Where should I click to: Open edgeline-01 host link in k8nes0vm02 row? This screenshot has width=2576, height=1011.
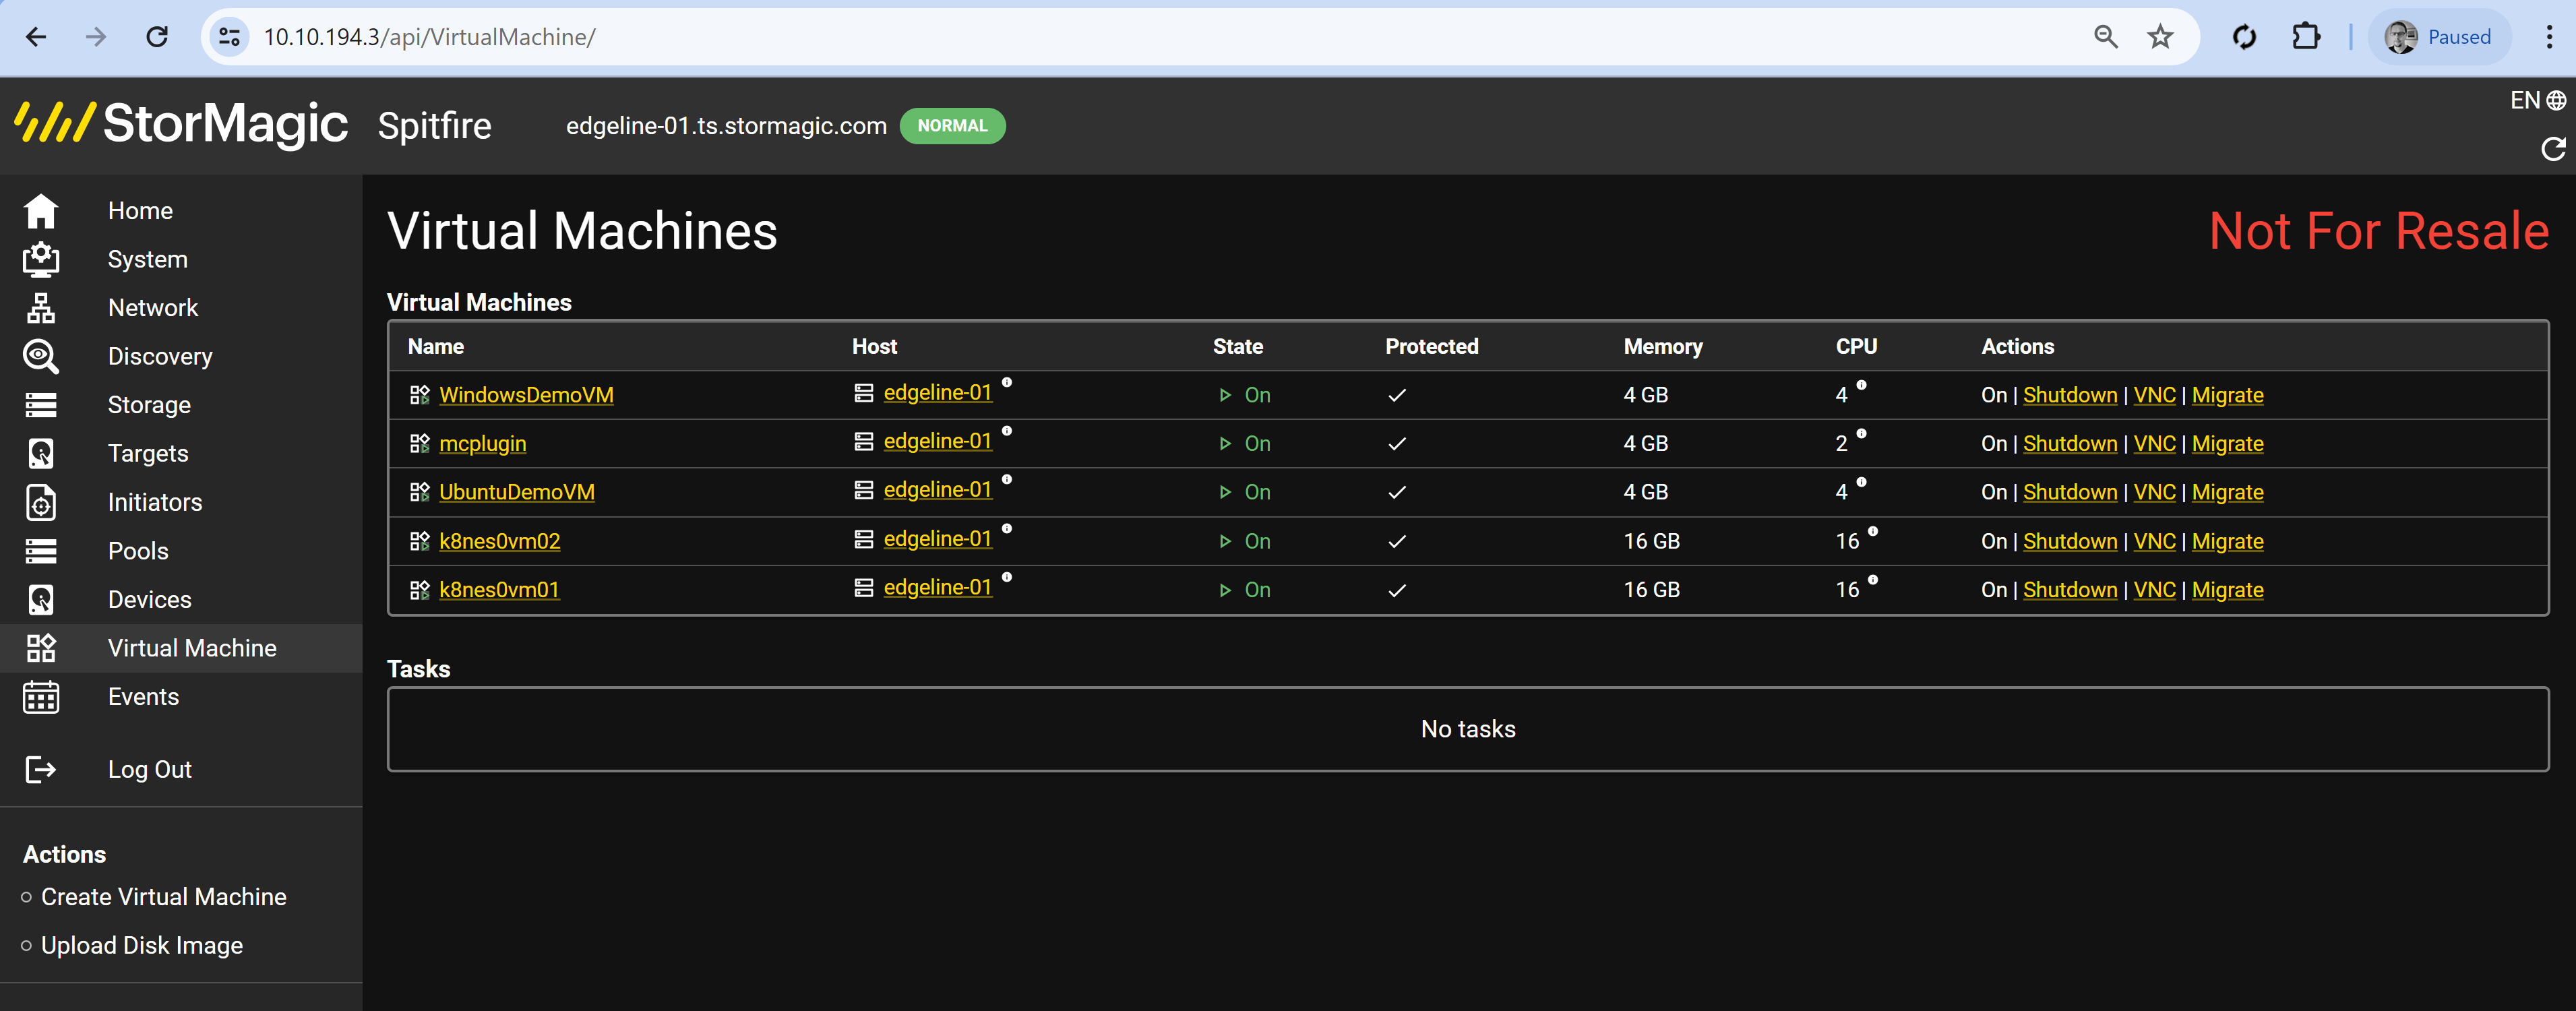[937, 539]
